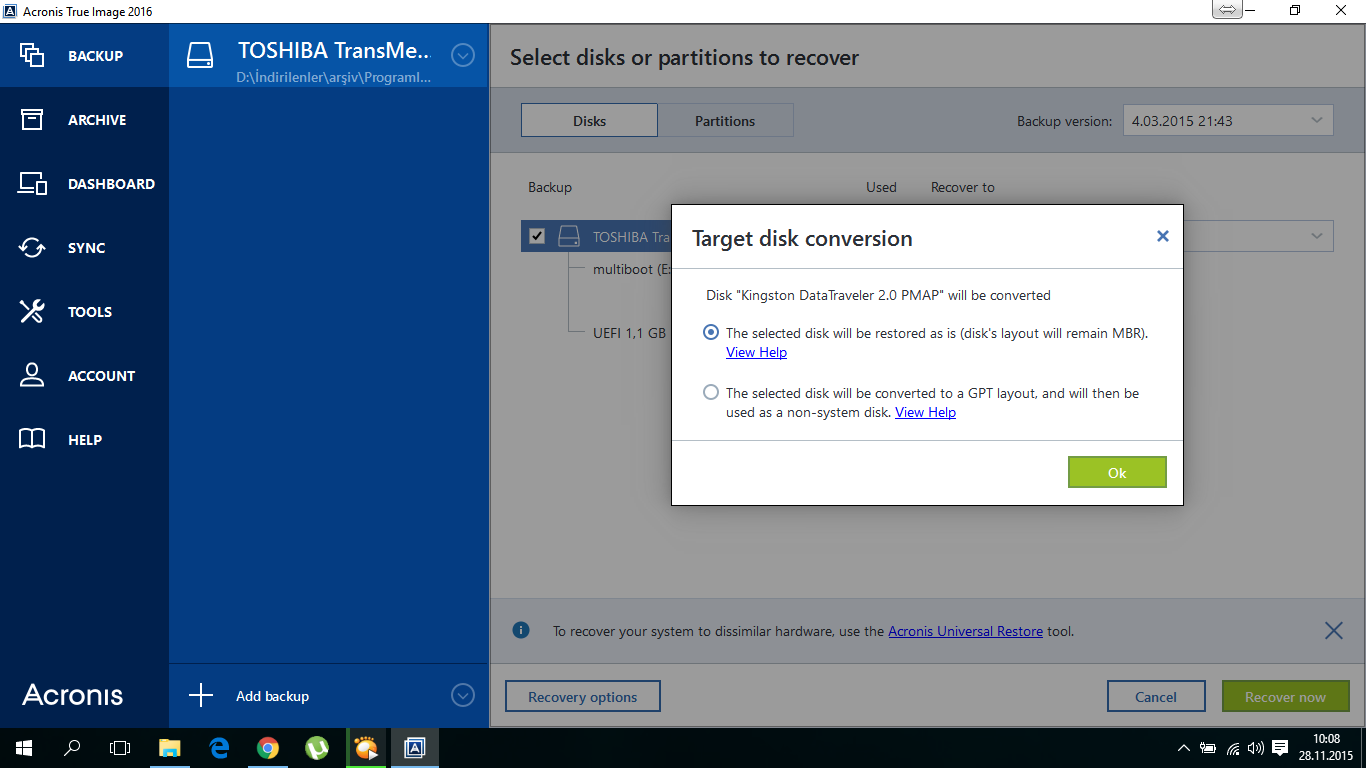
Task: Uncheck the TOSHIBA disk checkbox
Action: 537,236
